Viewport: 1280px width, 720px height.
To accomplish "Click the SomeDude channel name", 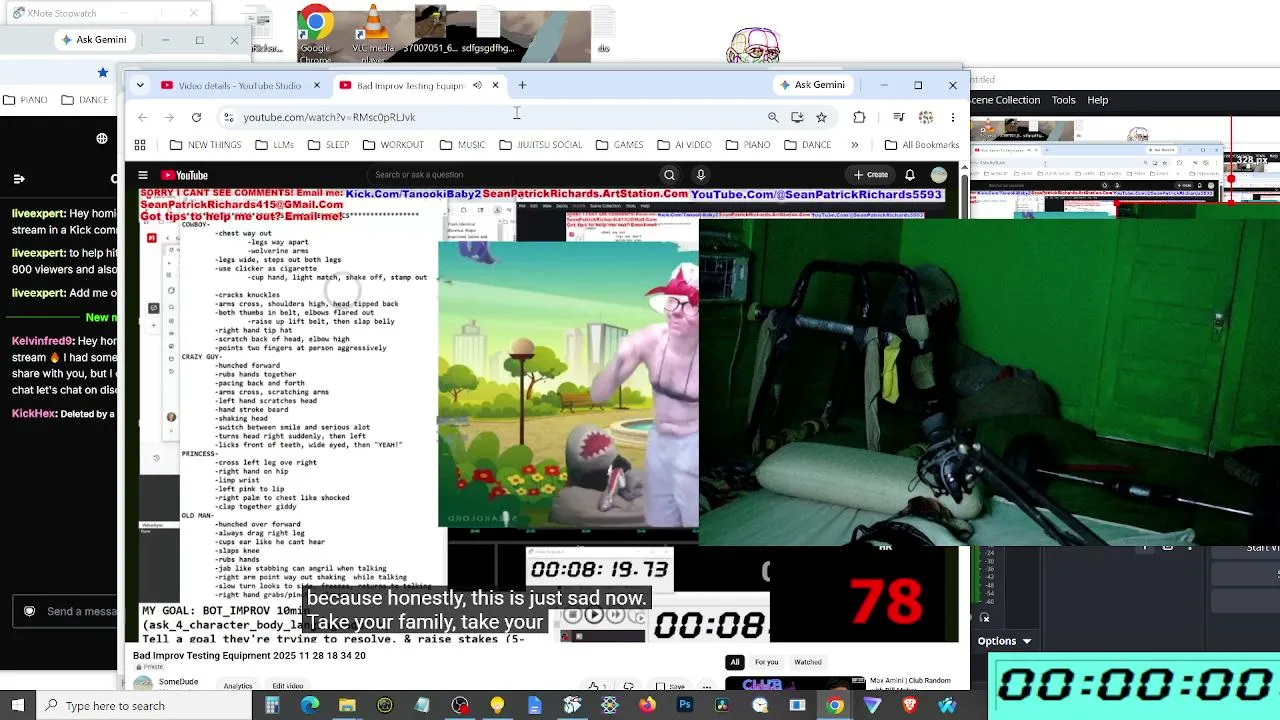I will 178,682.
